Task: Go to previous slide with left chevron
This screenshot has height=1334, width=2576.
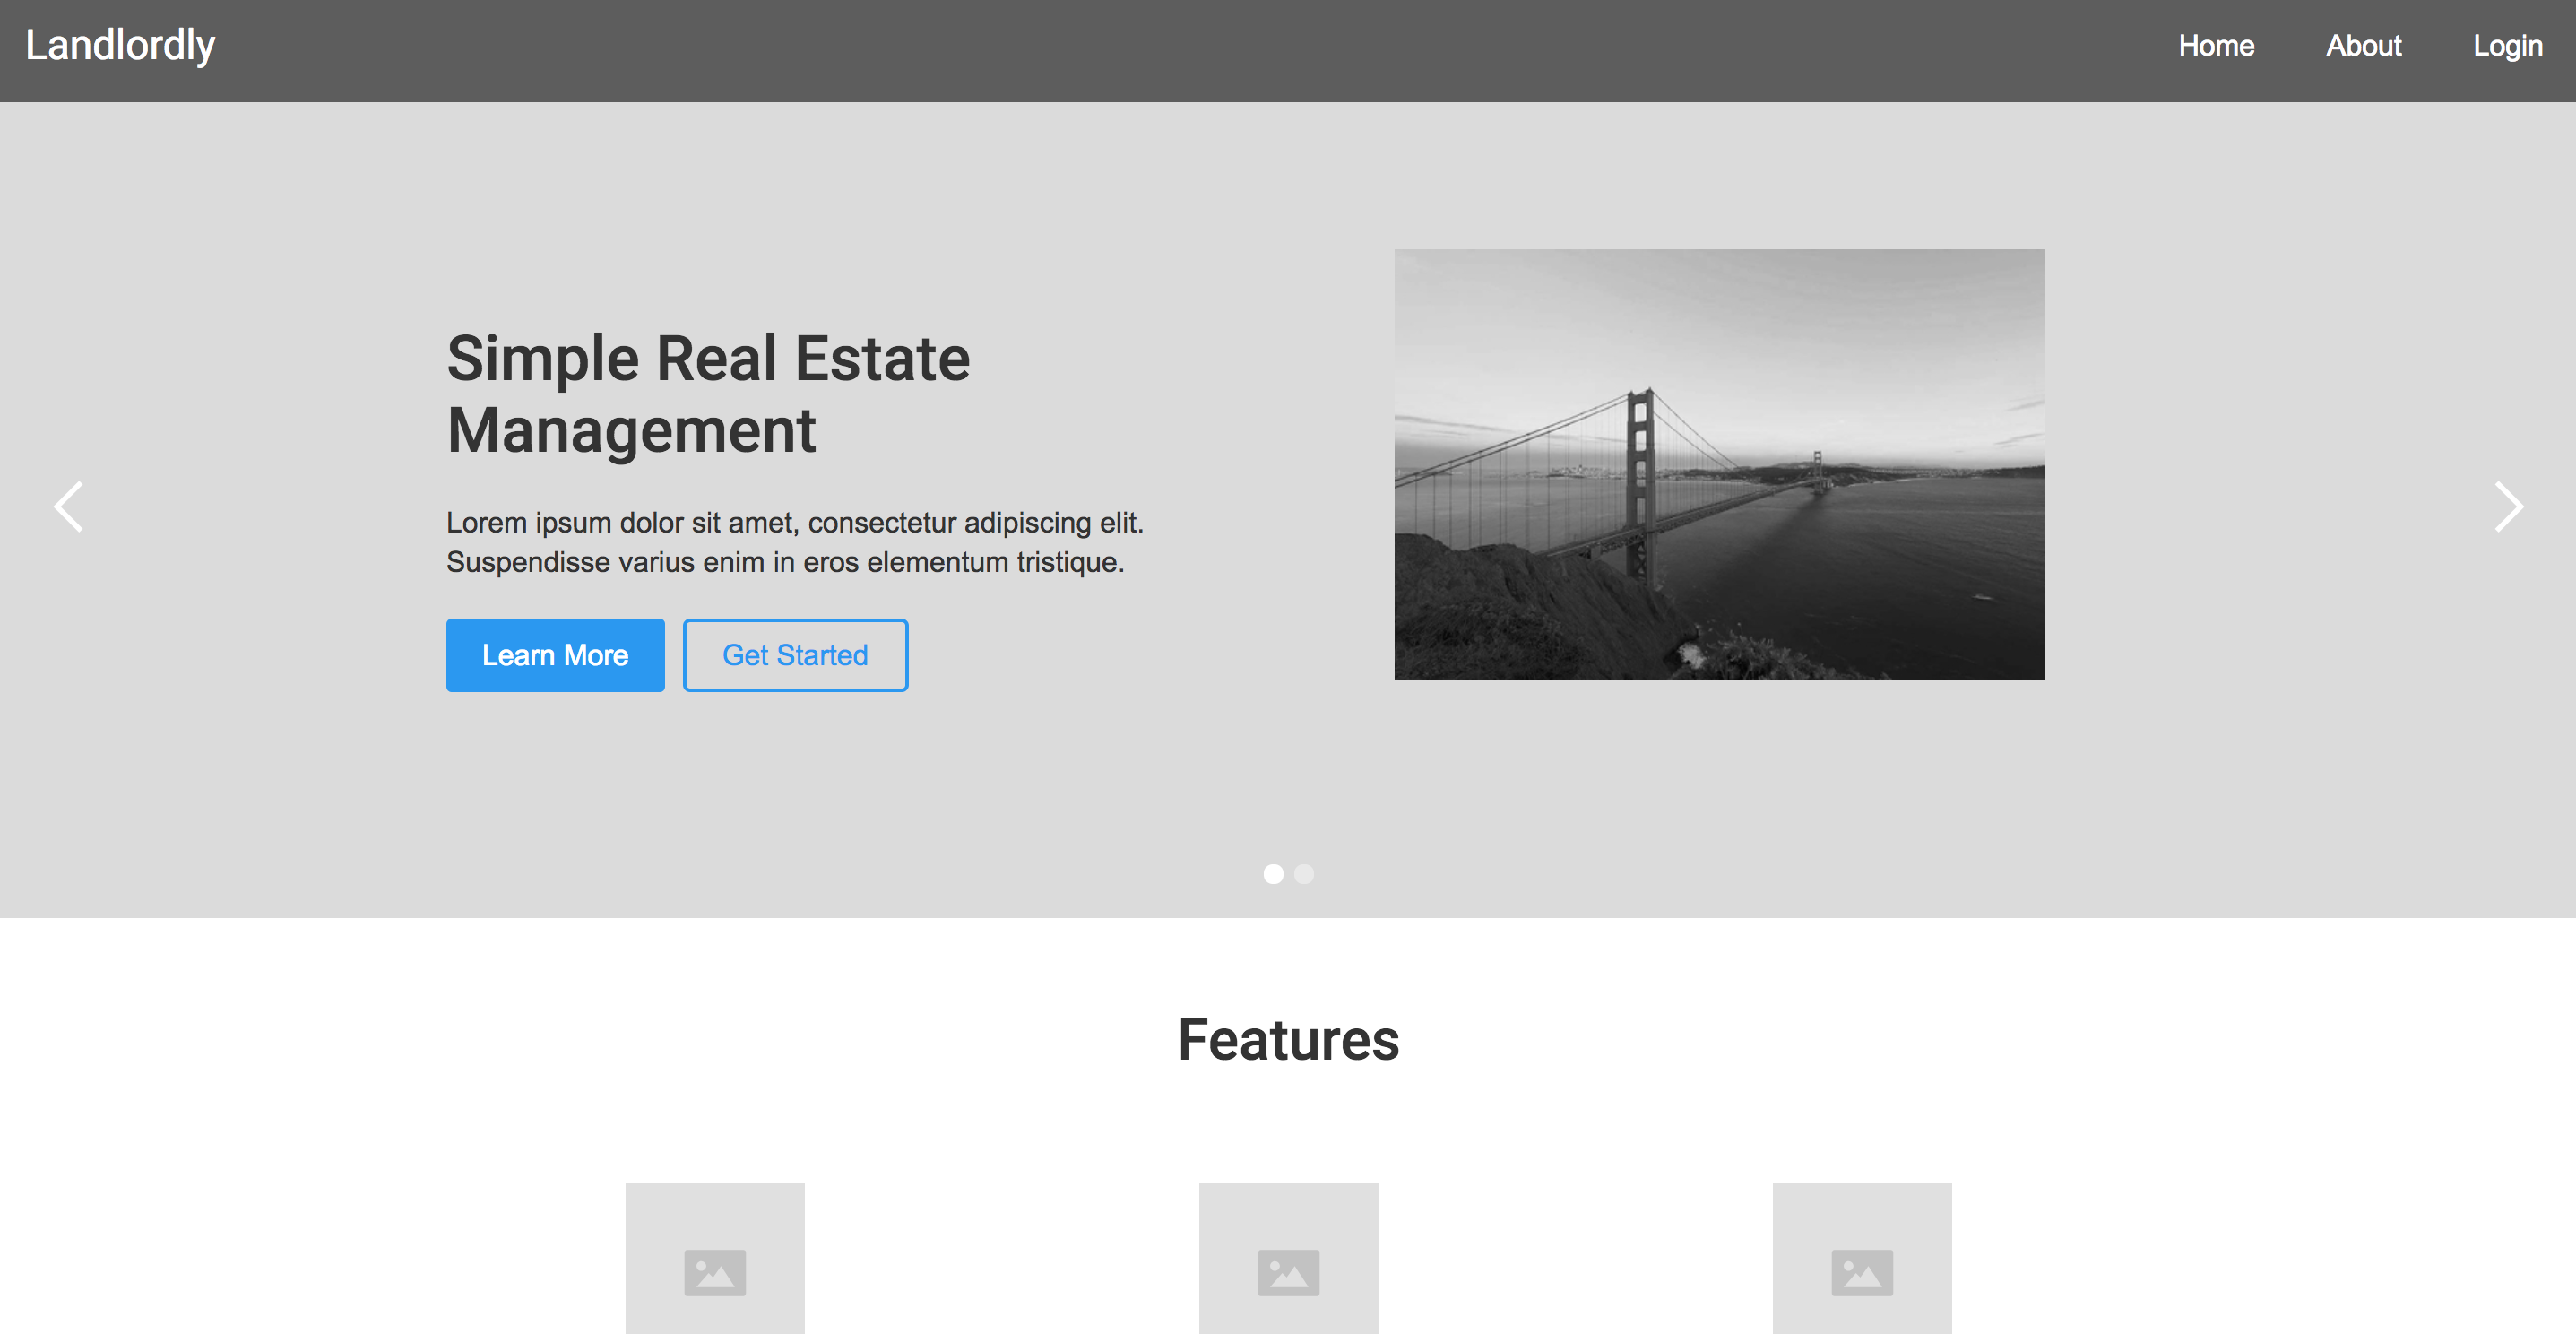Action: coord(68,507)
